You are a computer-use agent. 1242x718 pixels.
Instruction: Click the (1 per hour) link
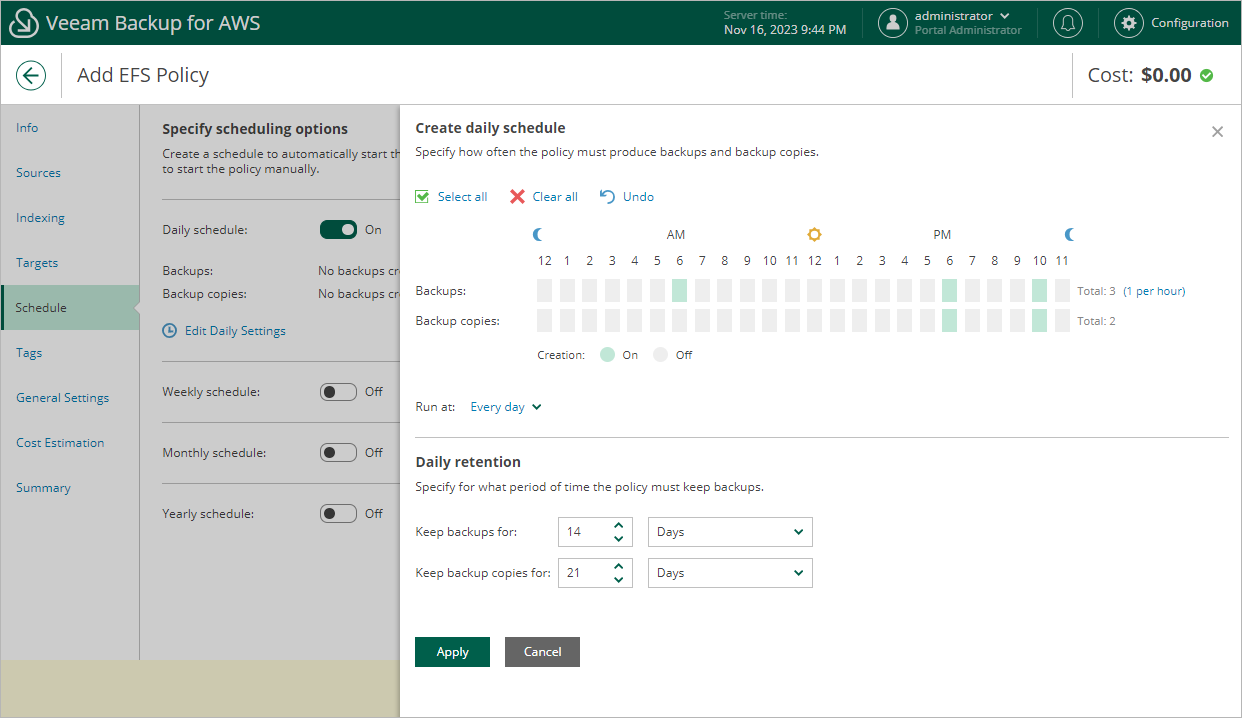[x=1154, y=291]
